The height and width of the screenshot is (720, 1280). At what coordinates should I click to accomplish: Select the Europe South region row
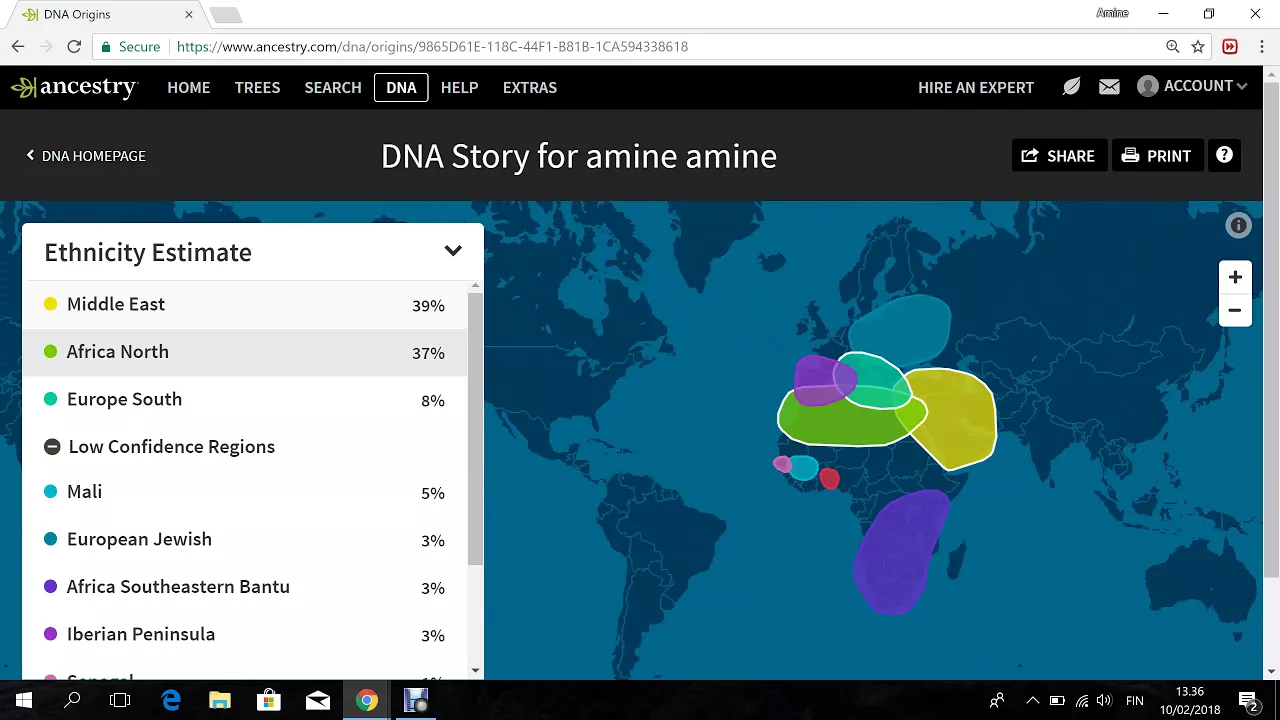(x=244, y=399)
